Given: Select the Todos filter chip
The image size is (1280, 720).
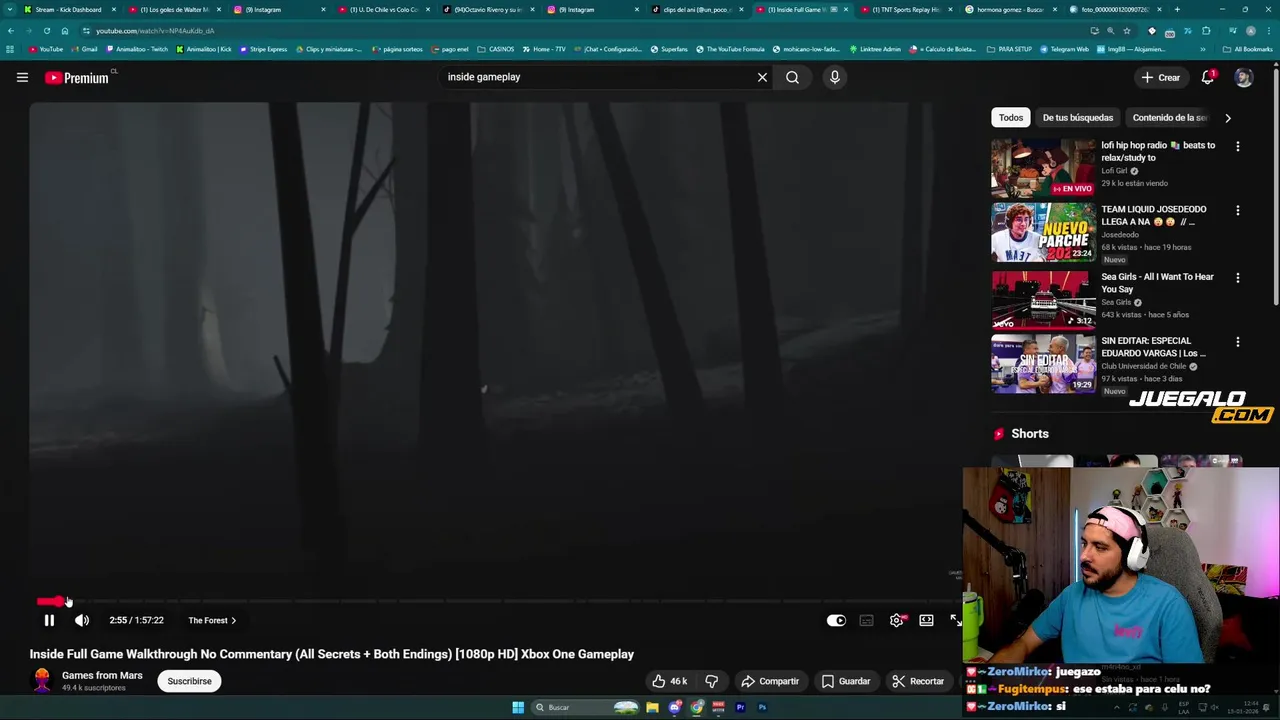Looking at the screenshot, I should [1011, 117].
